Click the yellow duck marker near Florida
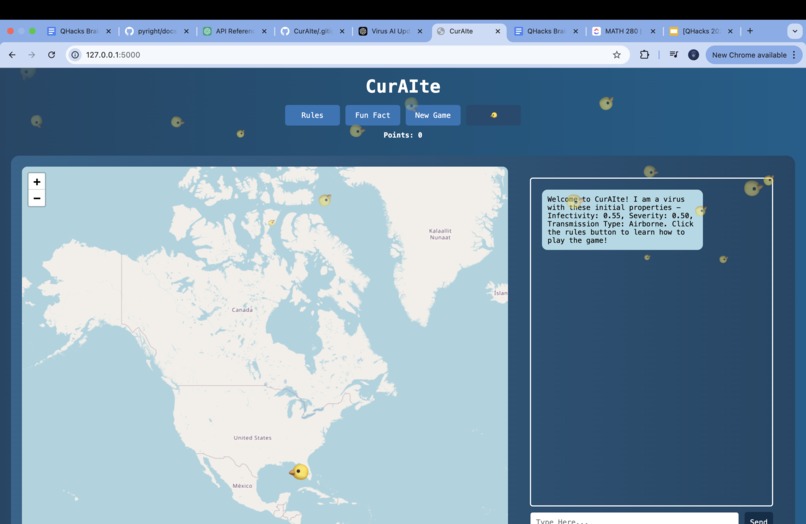Viewport: 806px width, 524px height. [299, 471]
